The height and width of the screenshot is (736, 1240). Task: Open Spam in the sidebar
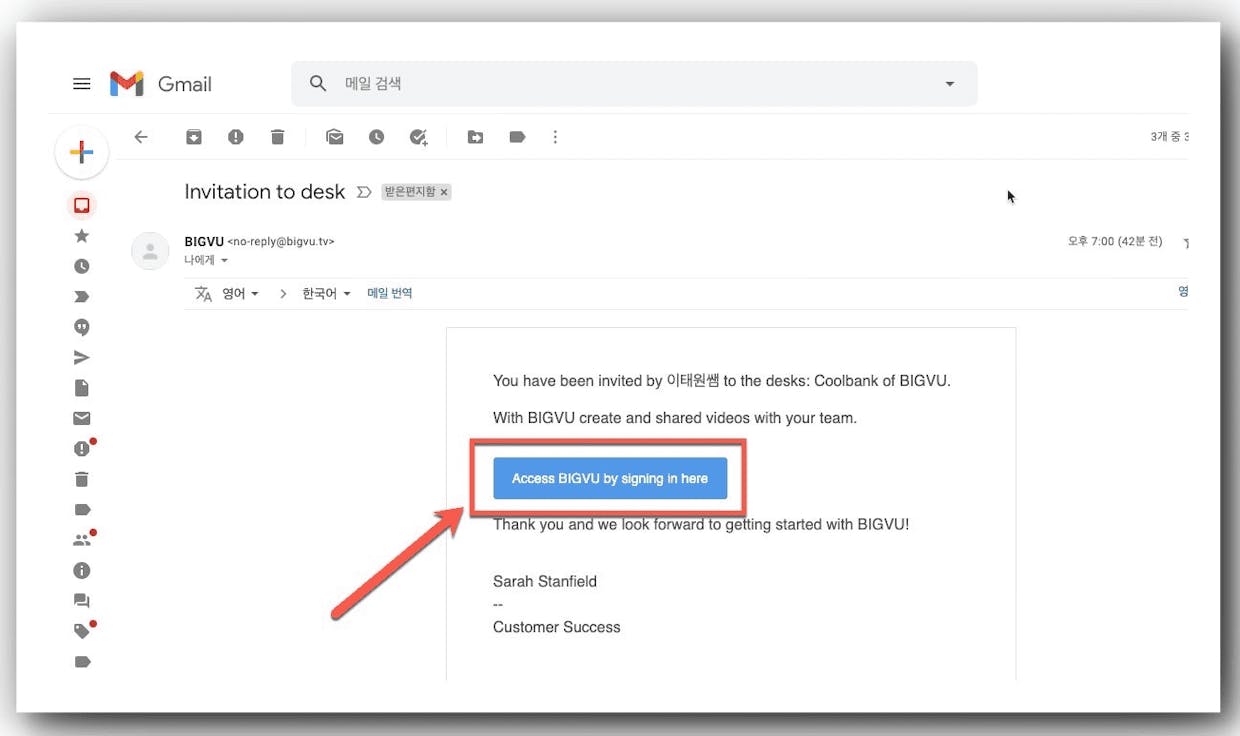[83, 448]
